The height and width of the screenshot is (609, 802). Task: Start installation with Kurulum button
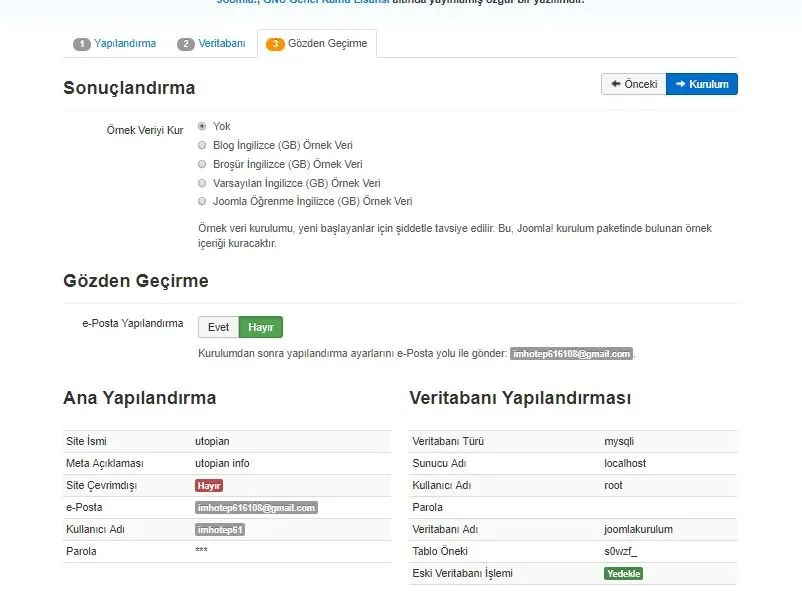click(702, 84)
